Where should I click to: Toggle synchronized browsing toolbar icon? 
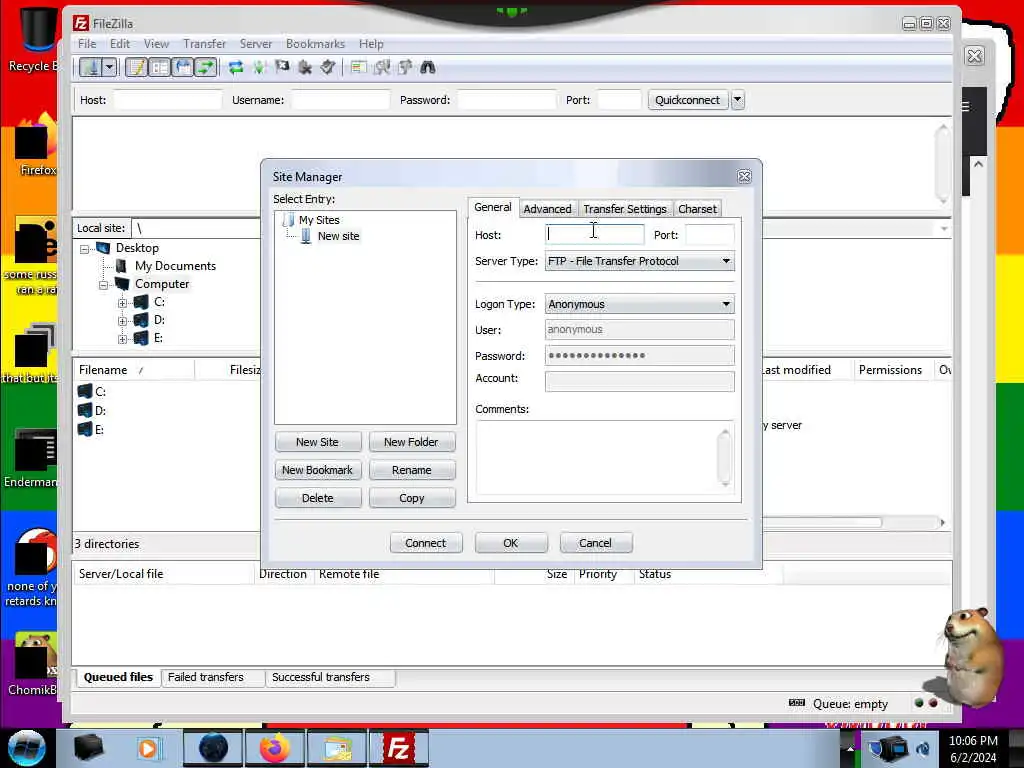(x=404, y=67)
